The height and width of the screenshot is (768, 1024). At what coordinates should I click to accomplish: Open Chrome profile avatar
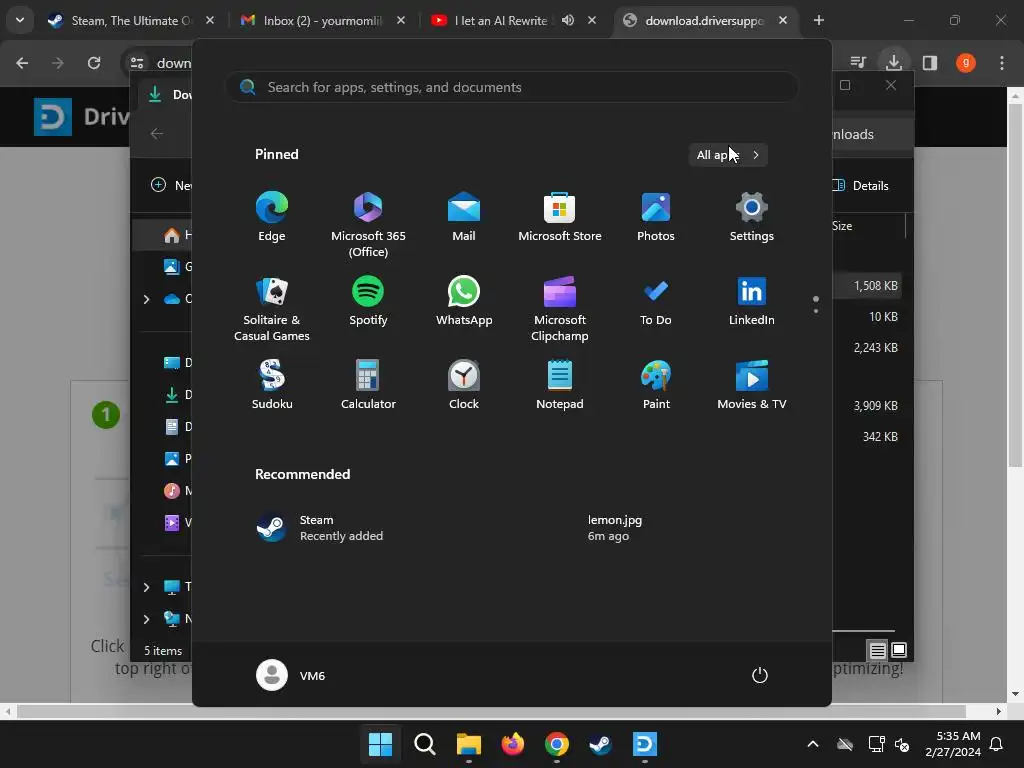tap(966, 63)
